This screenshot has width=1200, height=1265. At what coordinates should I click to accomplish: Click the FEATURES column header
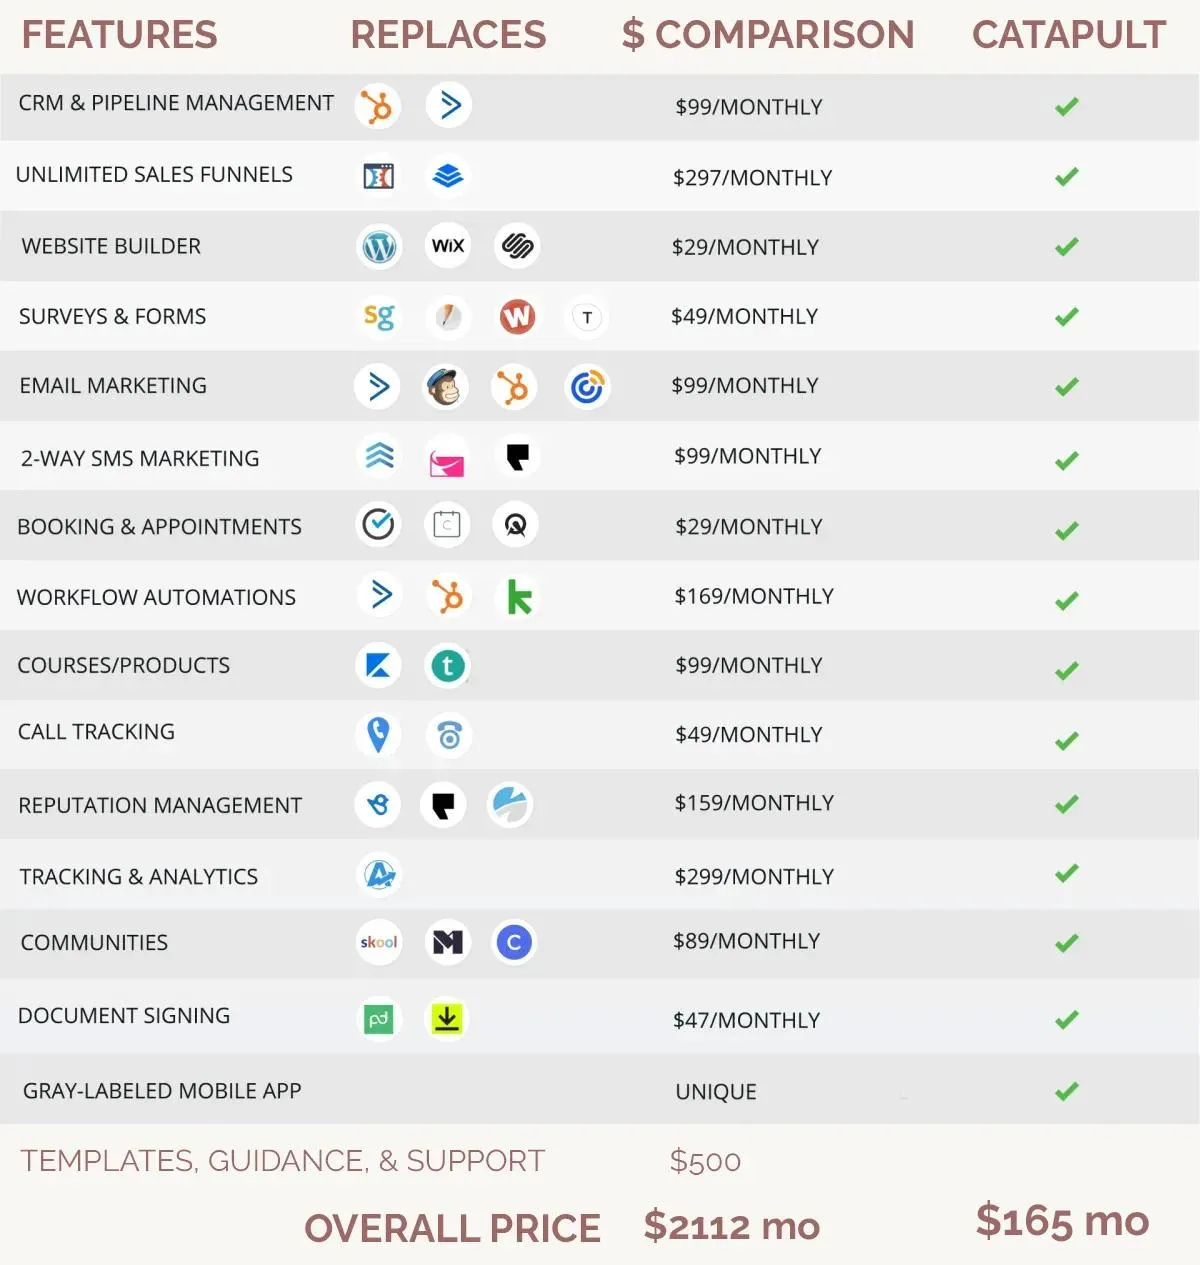tap(119, 35)
